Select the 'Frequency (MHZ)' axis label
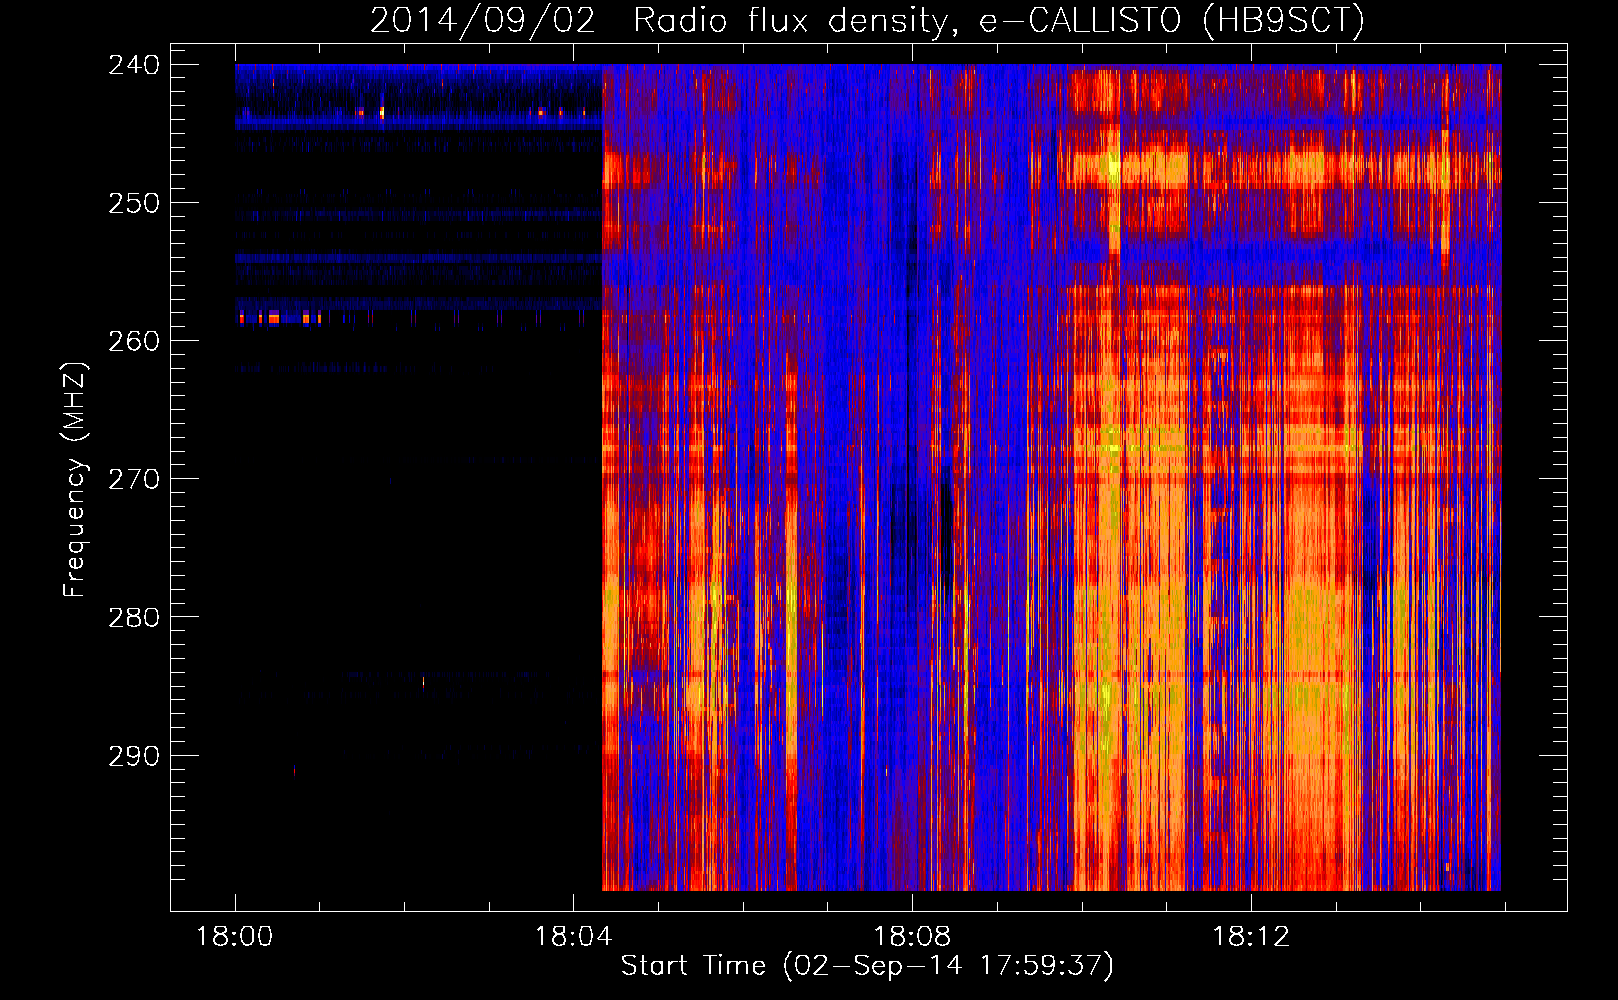Viewport: 1618px width, 1000px height. pyautogui.click(x=76, y=479)
